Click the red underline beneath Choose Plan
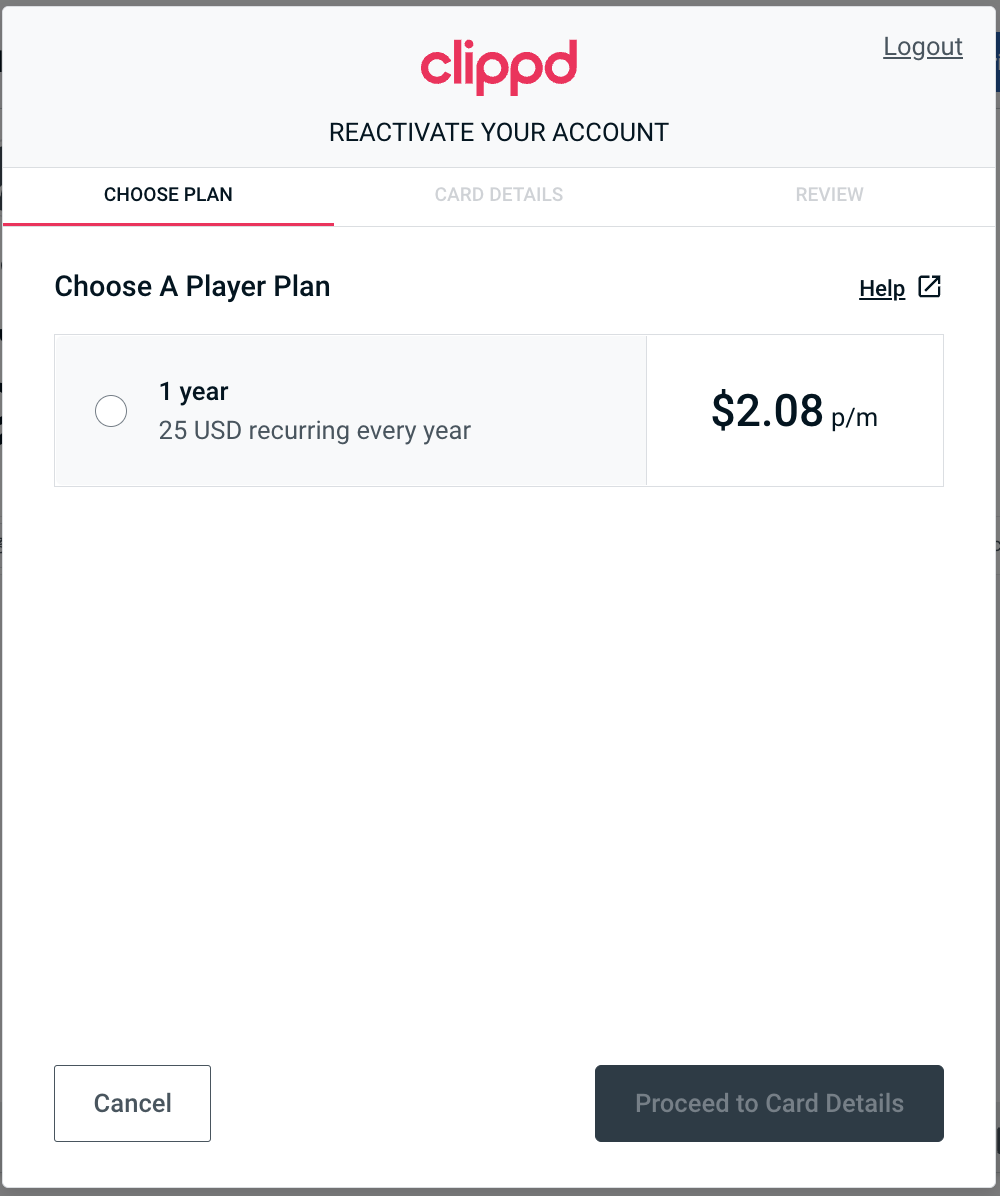The height and width of the screenshot is (1196, 1000). 168,224
